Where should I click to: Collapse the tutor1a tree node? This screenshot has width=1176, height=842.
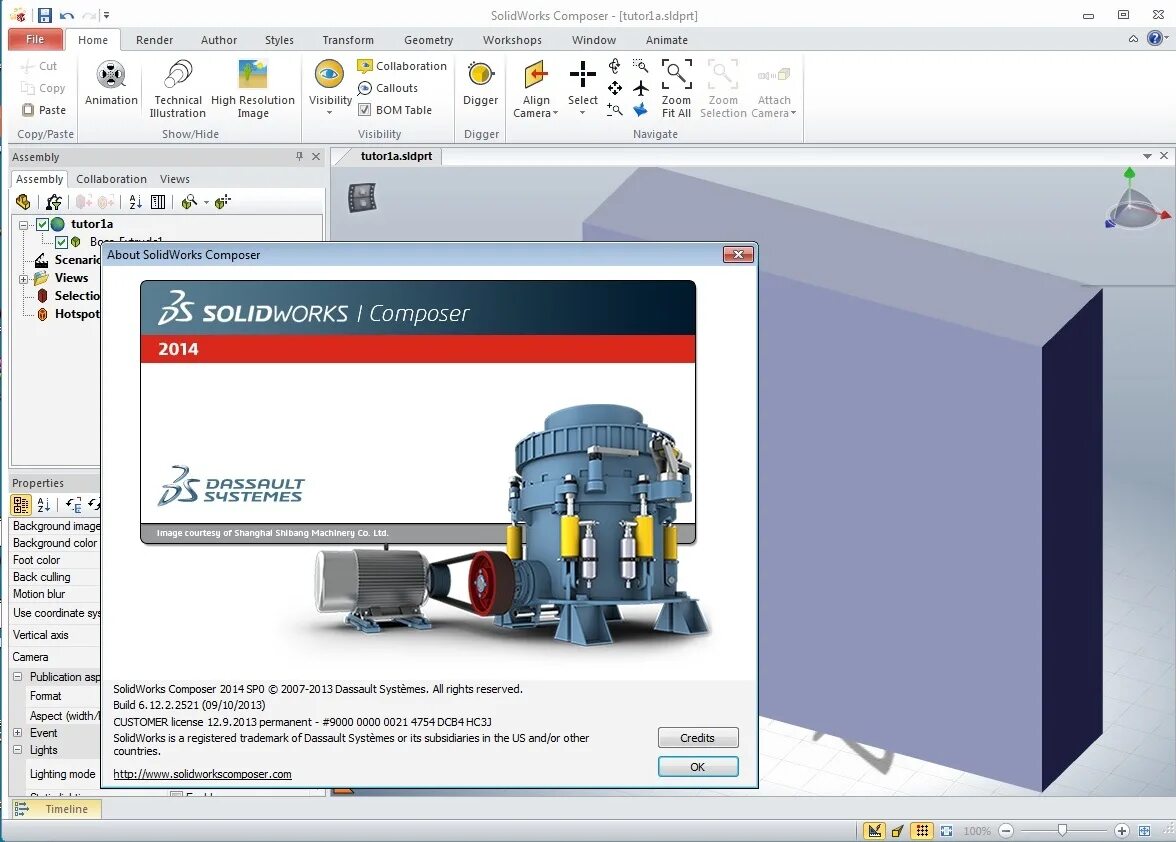[23, 224]
